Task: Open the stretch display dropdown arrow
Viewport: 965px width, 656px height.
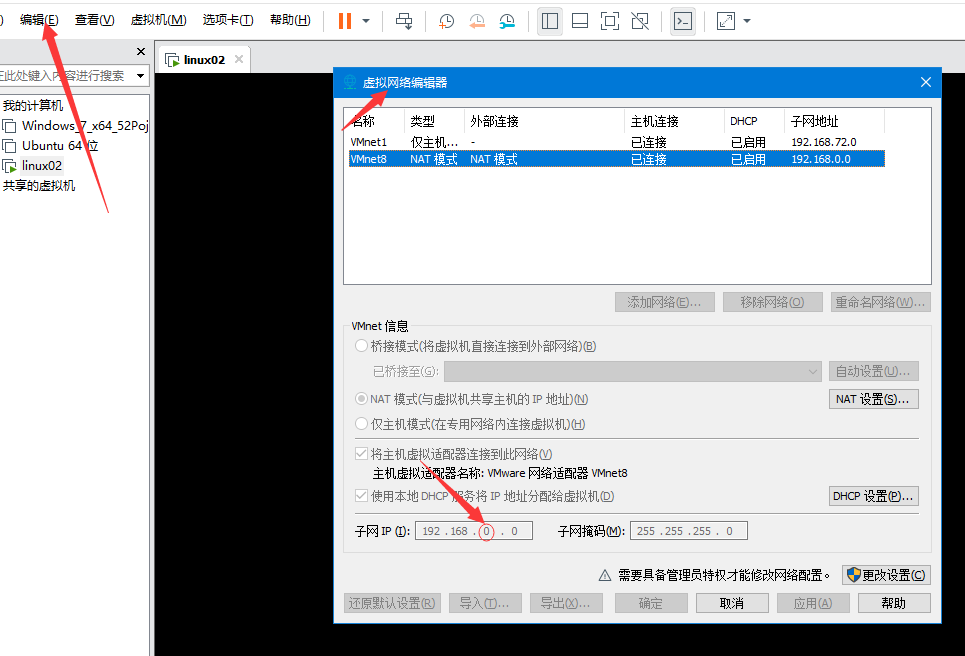Action: [747, 21]
